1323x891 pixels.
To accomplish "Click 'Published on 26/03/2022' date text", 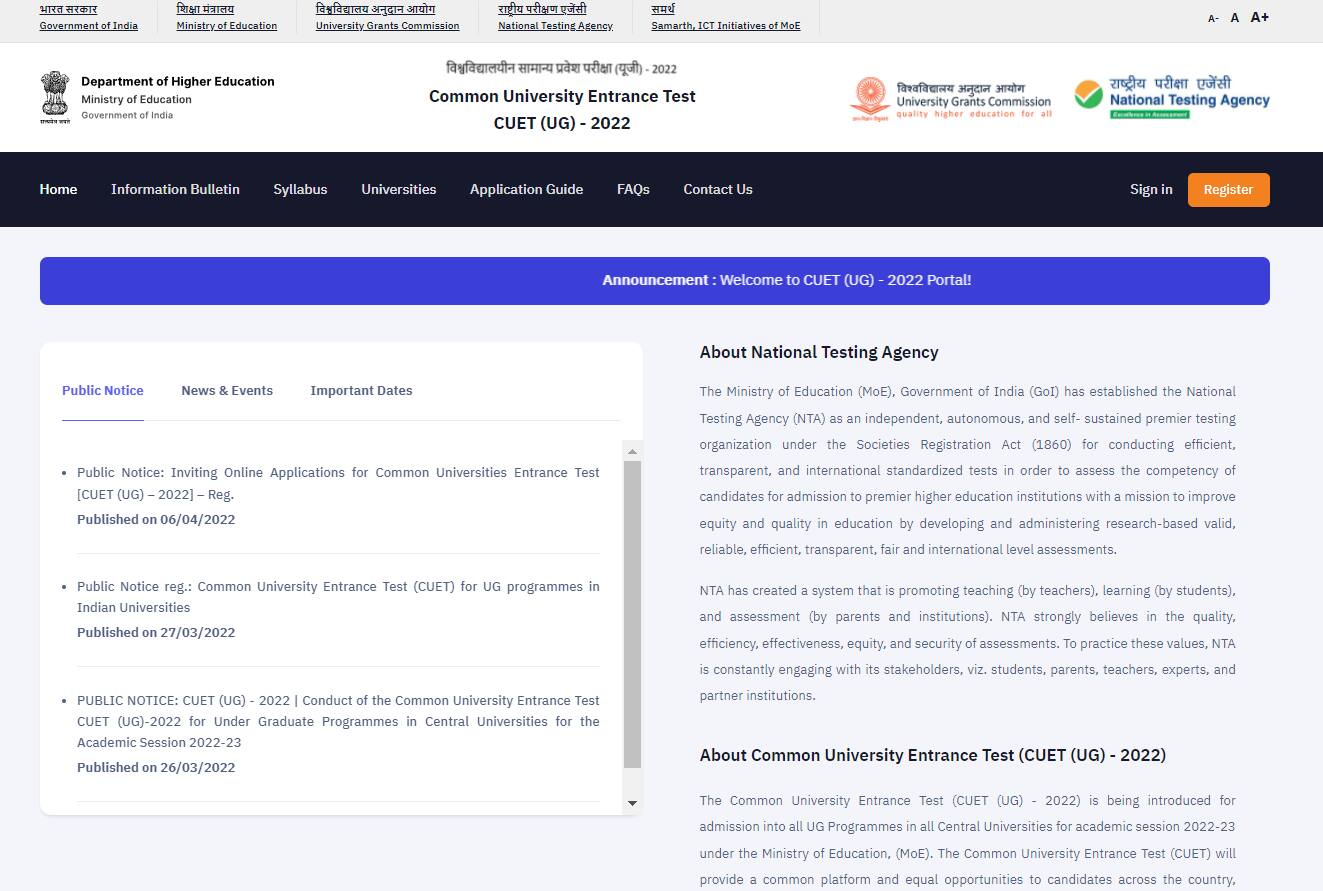I will [x=156, y=767].
